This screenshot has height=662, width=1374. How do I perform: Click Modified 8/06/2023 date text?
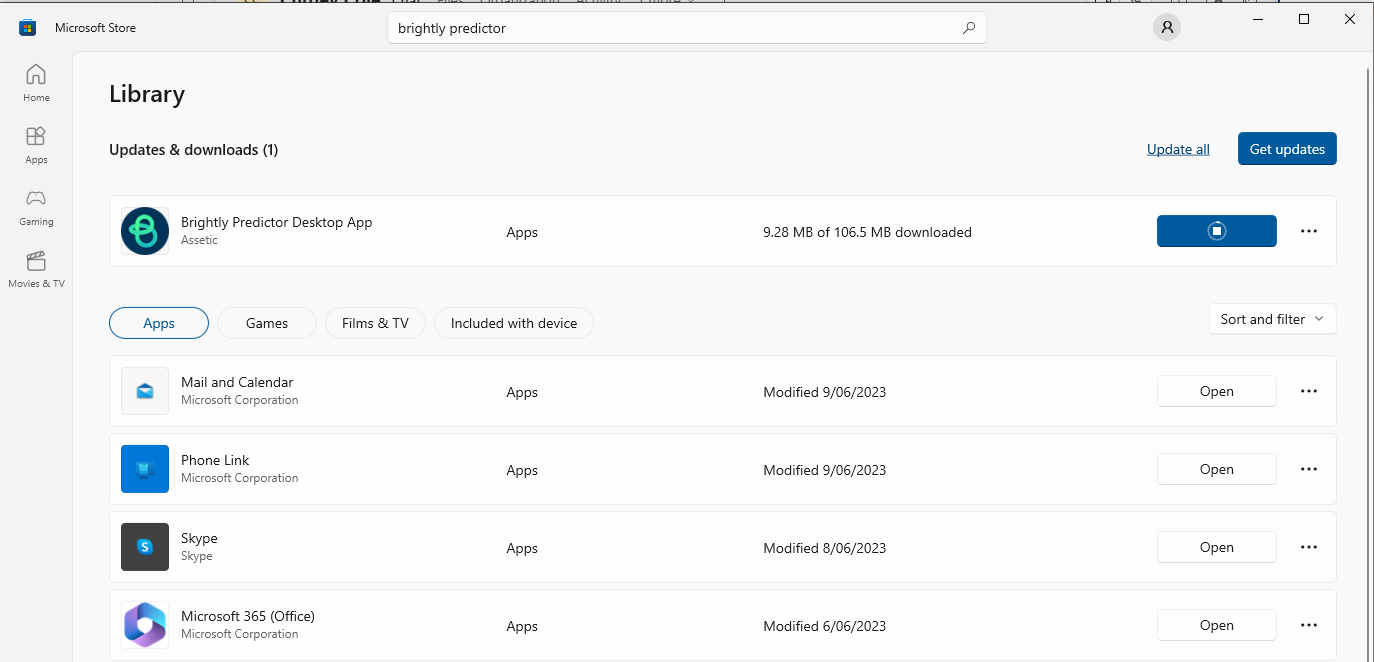click(824, 548)
